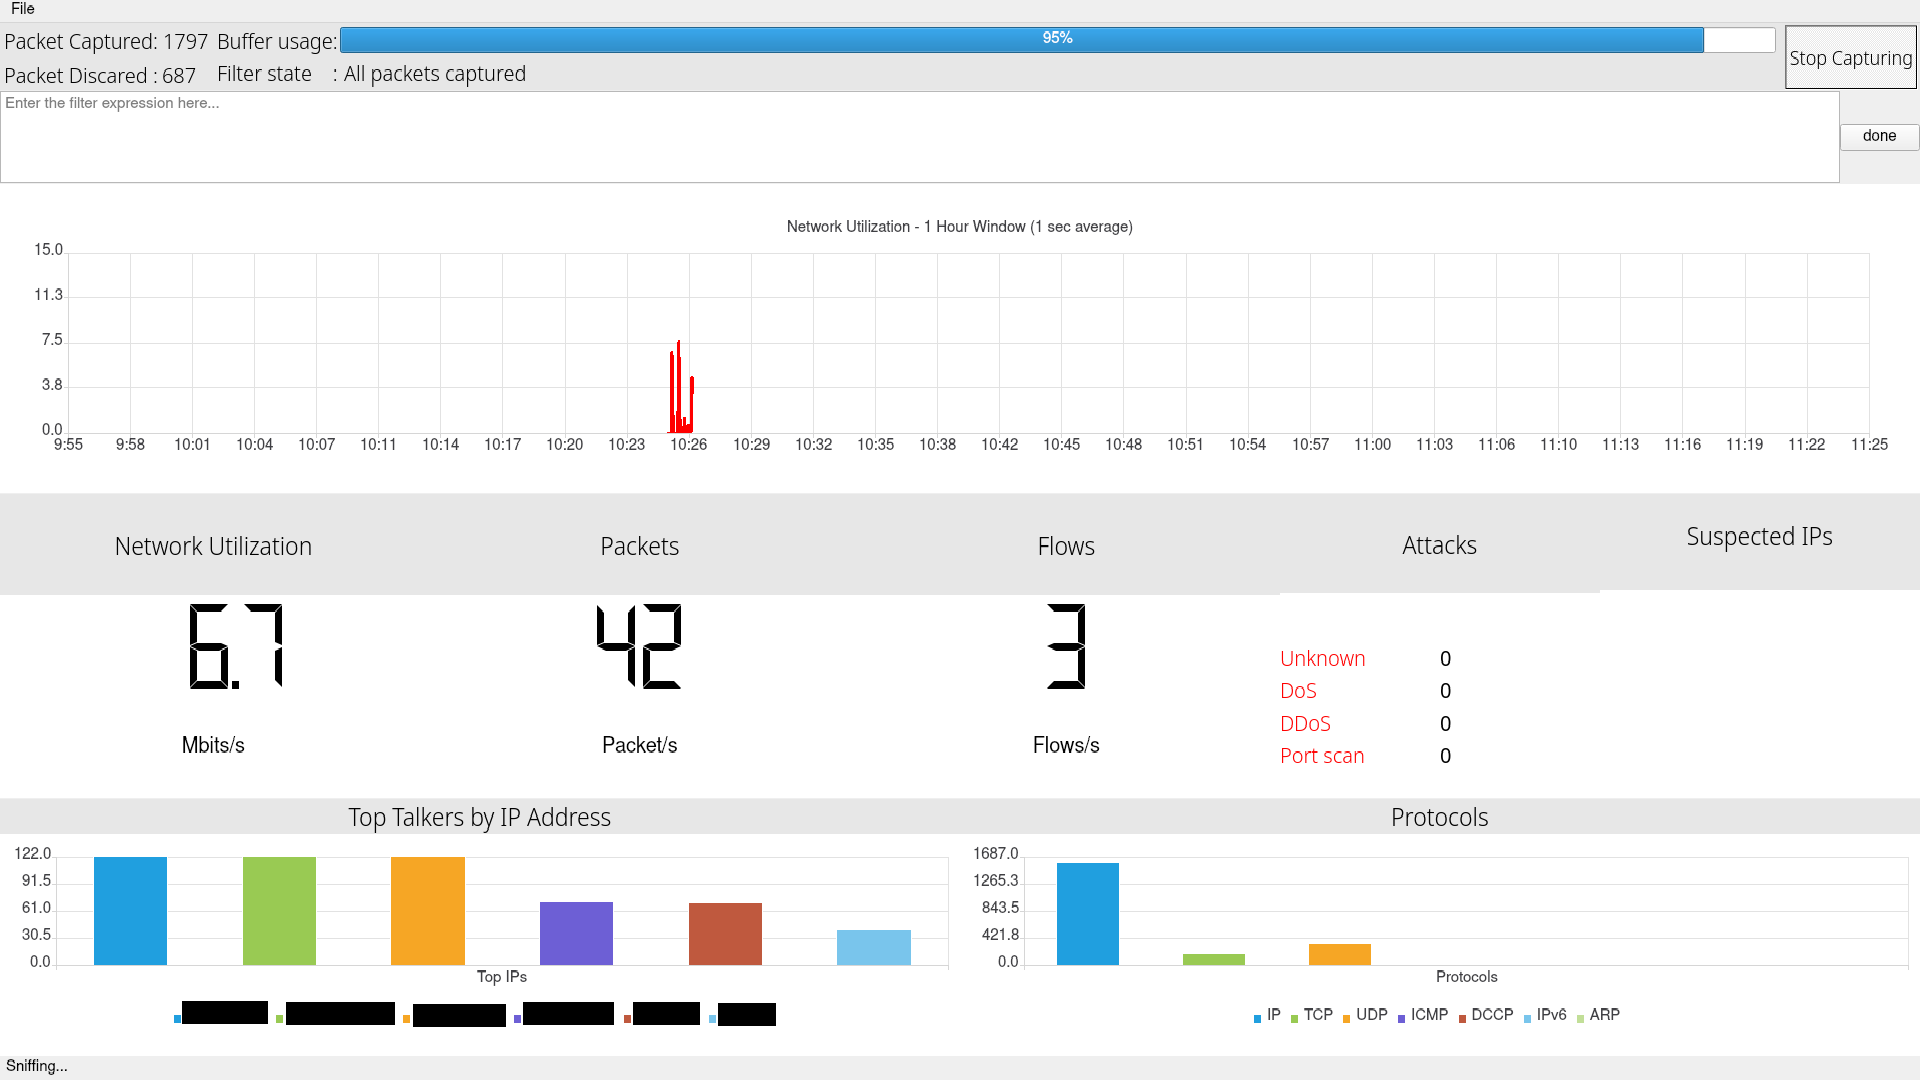Screen dimensions: 1920x1080
Task: Click the blue bar in Top Talkers chart
Action: (130, 911)
